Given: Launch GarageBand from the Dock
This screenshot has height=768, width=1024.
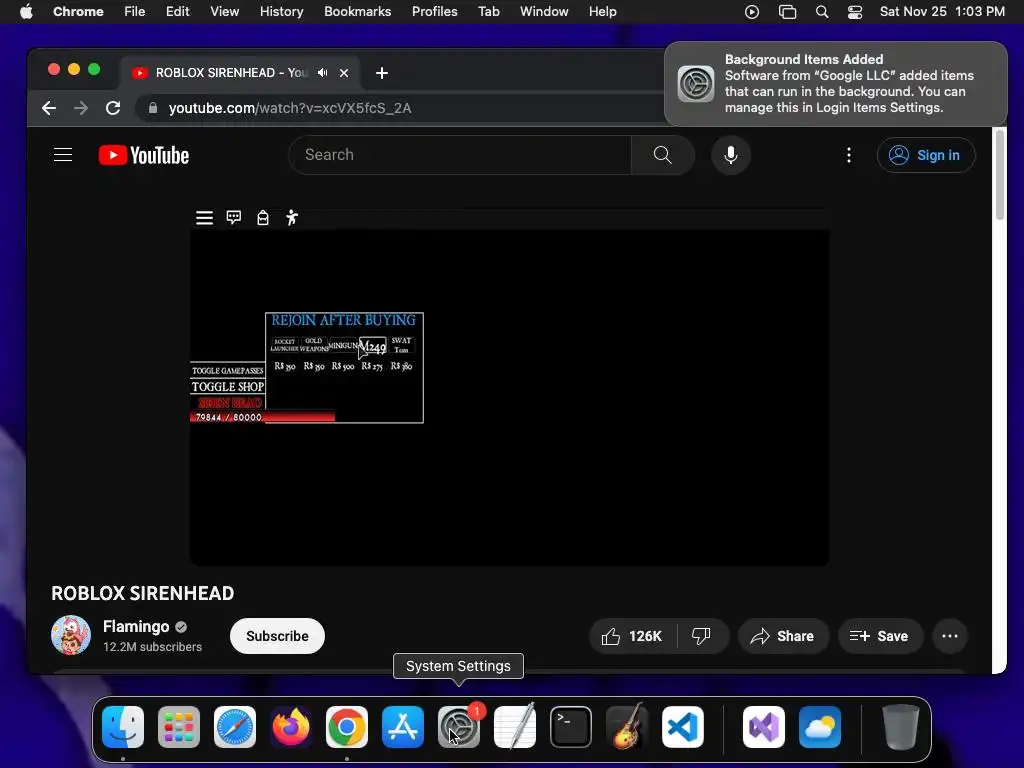Looking at the screenshot, I should (627, 727).
